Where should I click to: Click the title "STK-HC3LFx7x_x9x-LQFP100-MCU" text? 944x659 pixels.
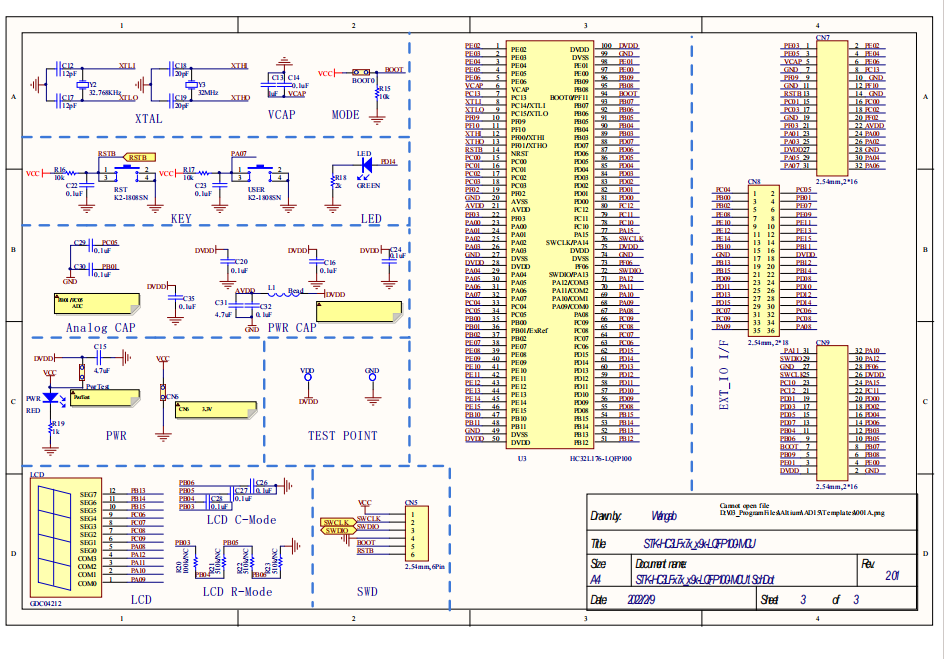click(700, 544)
